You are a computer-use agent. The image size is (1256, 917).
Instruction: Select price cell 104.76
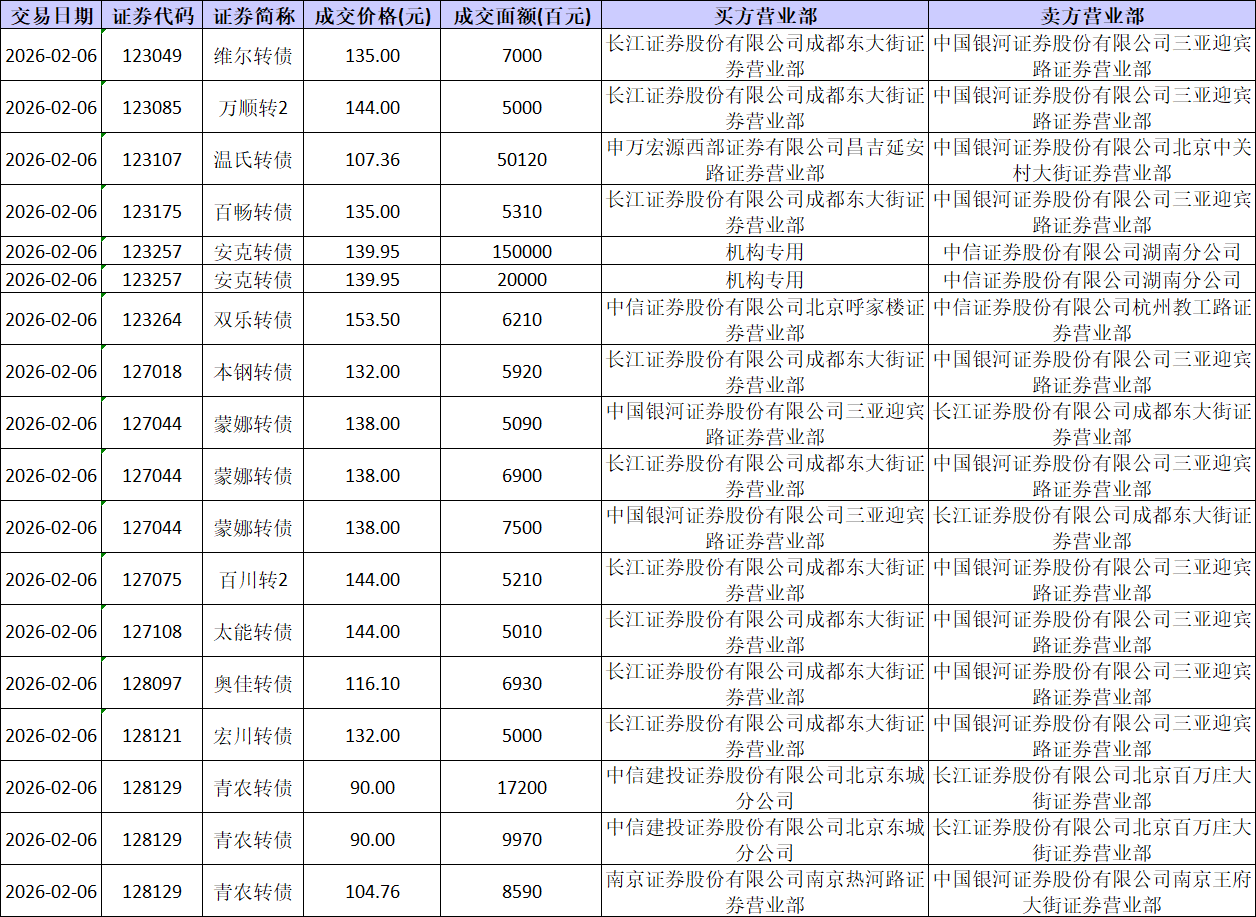pos(372,892)
